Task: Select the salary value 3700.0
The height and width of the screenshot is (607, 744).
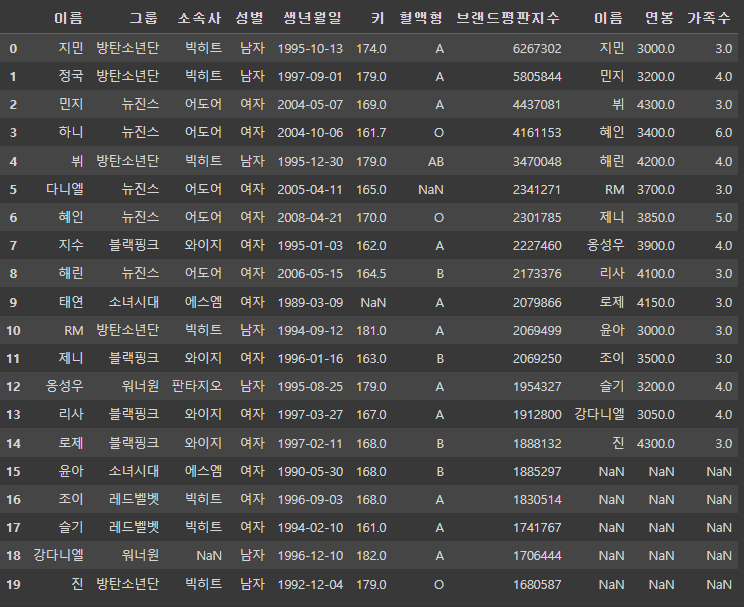Action: [x=655, y=190]
